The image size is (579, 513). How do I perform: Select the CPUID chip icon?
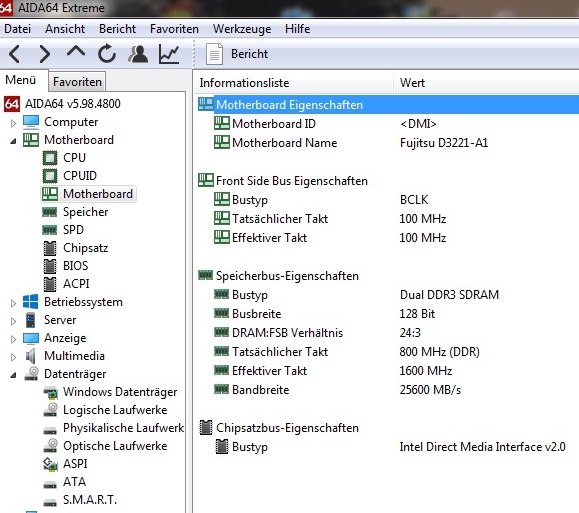[50, 176]
